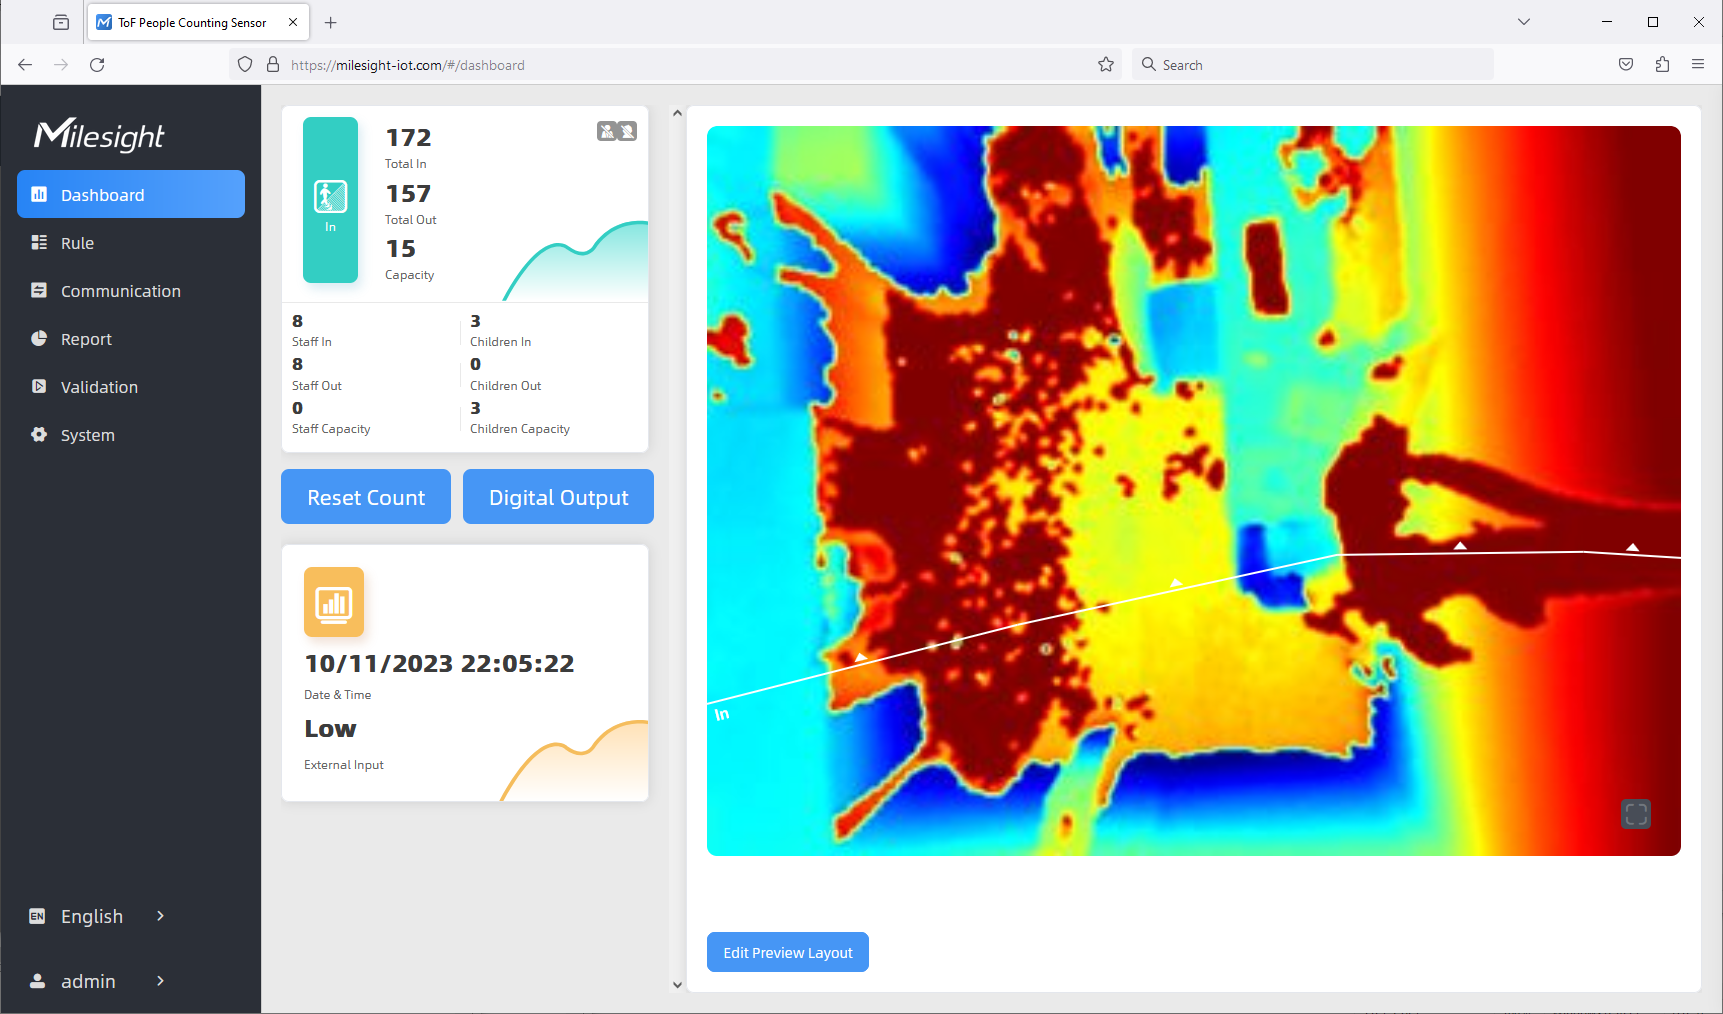Open System settings from the sidebar
This screenshot has height=1014, width=1723.
pyautogui.click(x=38, y=434)
